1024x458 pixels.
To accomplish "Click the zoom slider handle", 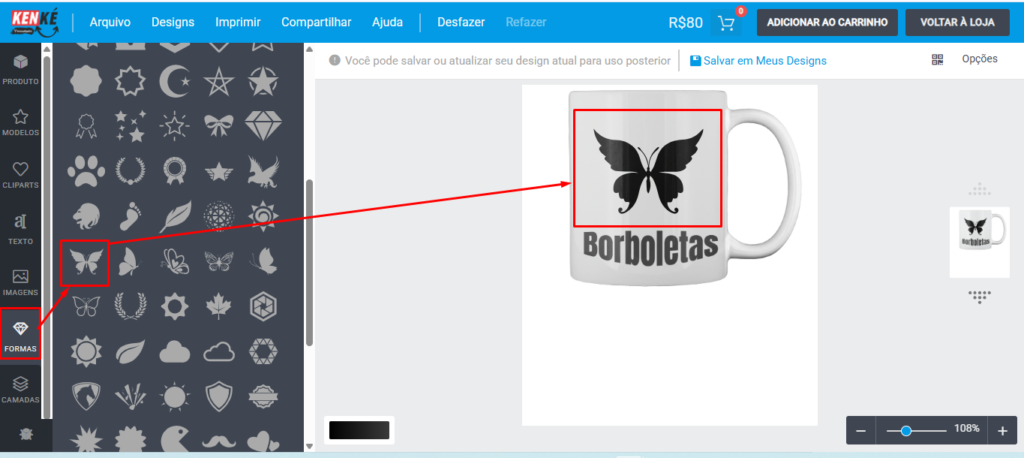I will (906, 430).
